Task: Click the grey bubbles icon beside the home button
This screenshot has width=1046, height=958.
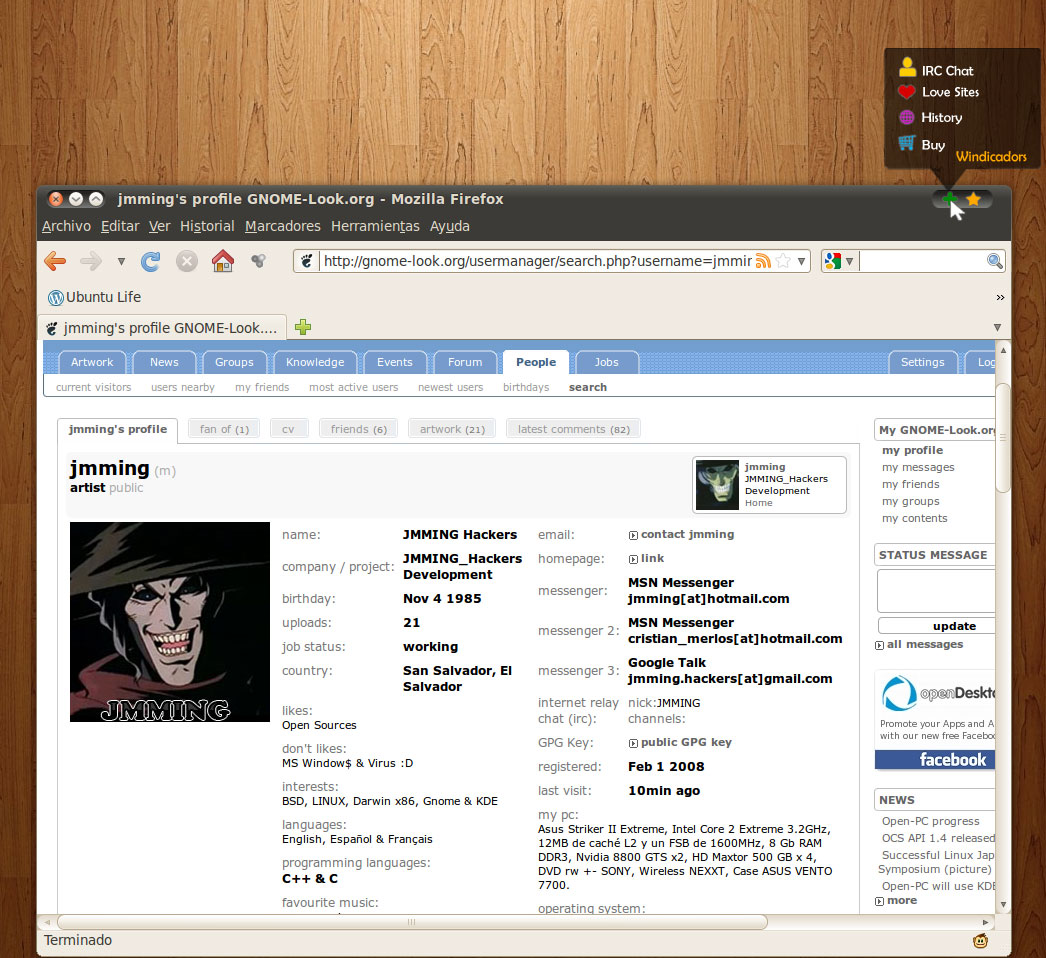Action: (258, 261)
